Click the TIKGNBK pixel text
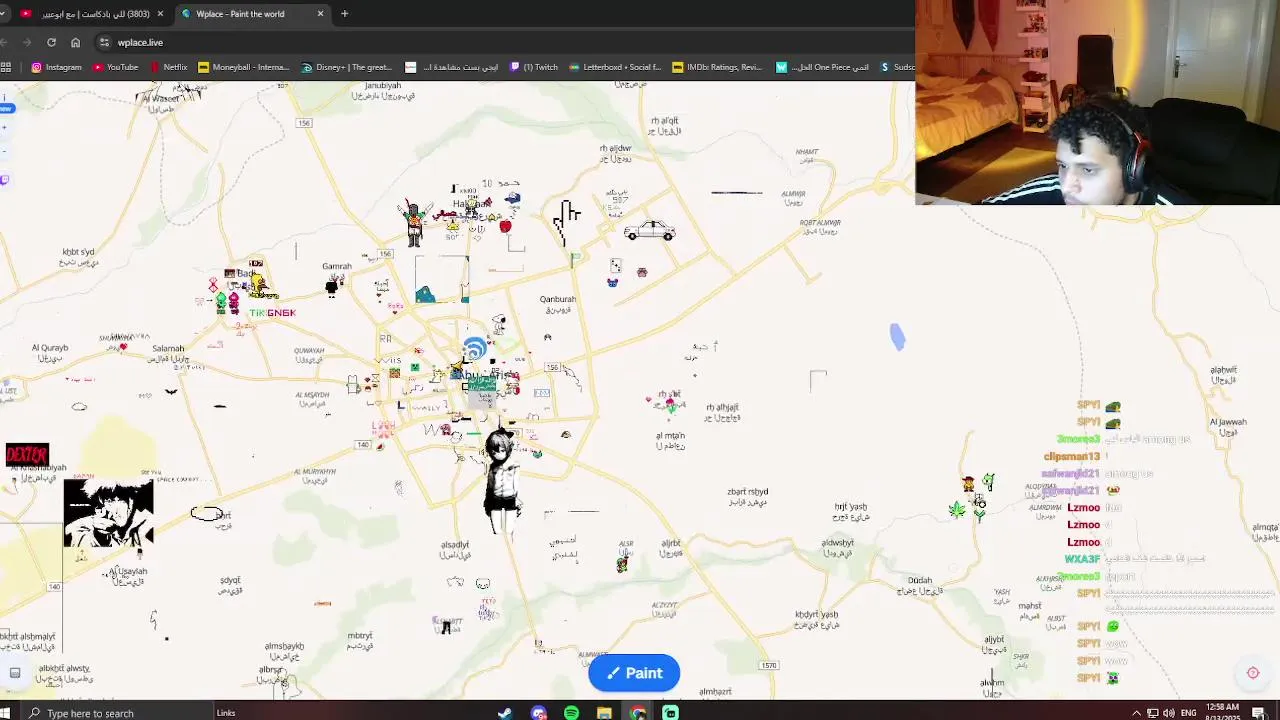The image size is (1280, 720). pyautogui.click(x=272, y=313)
